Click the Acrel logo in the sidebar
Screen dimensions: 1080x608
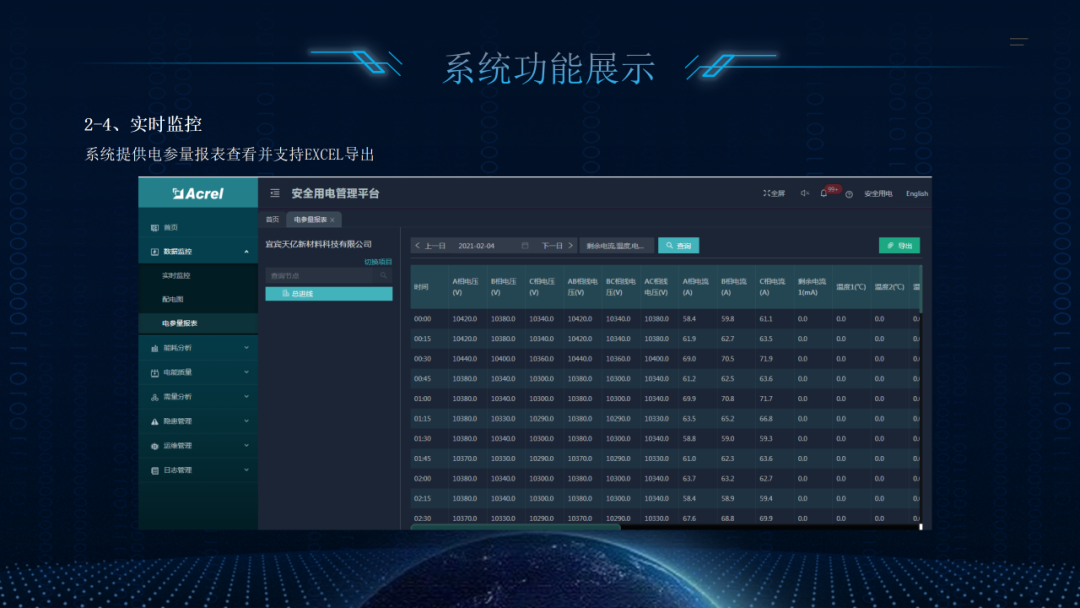[198, 193]
